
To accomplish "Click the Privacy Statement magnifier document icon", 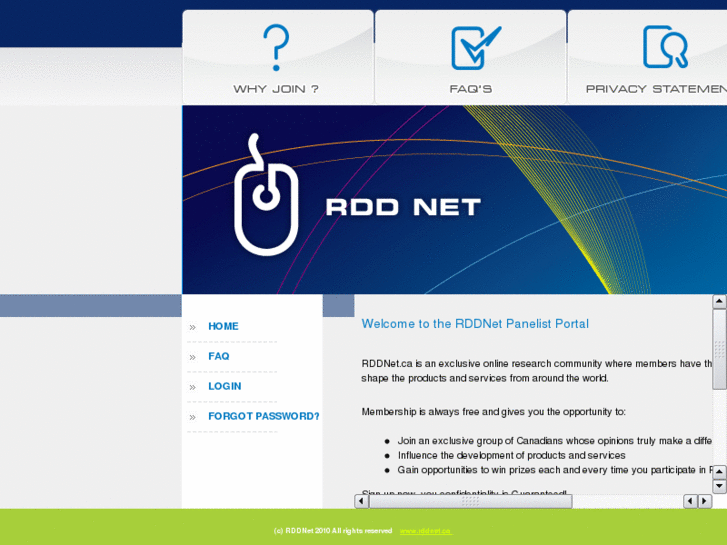I will coord(665,47).
